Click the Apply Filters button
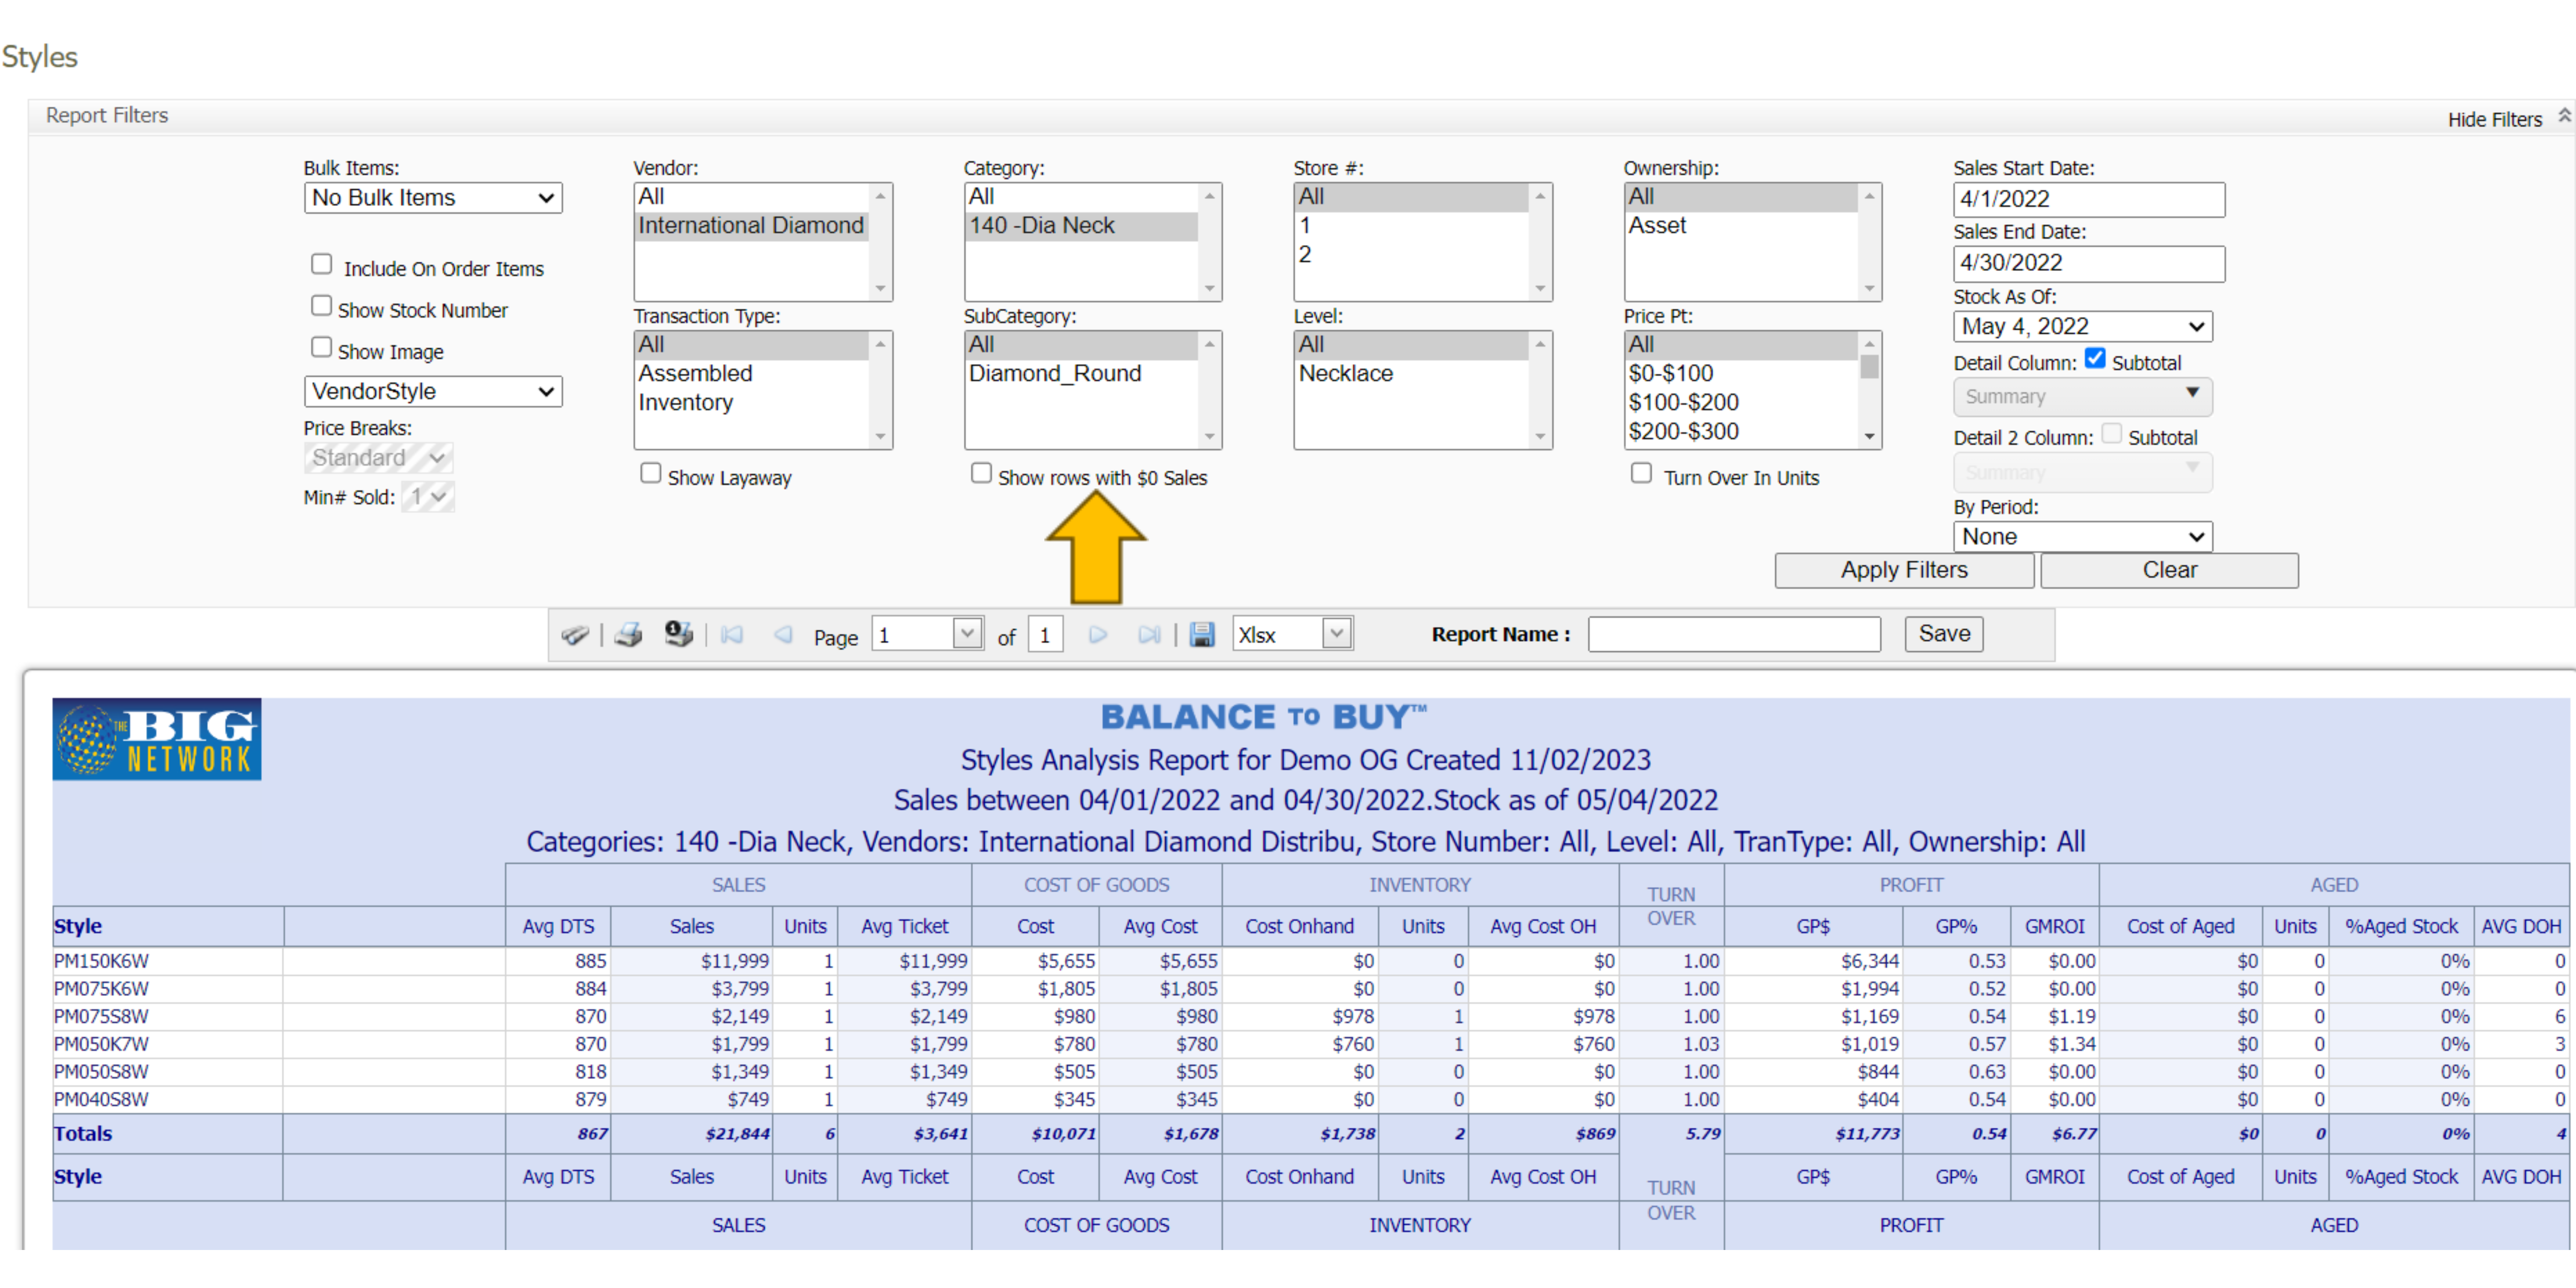The width and height of the screenshot is (2576, 1288). (x=1904, y=571)
